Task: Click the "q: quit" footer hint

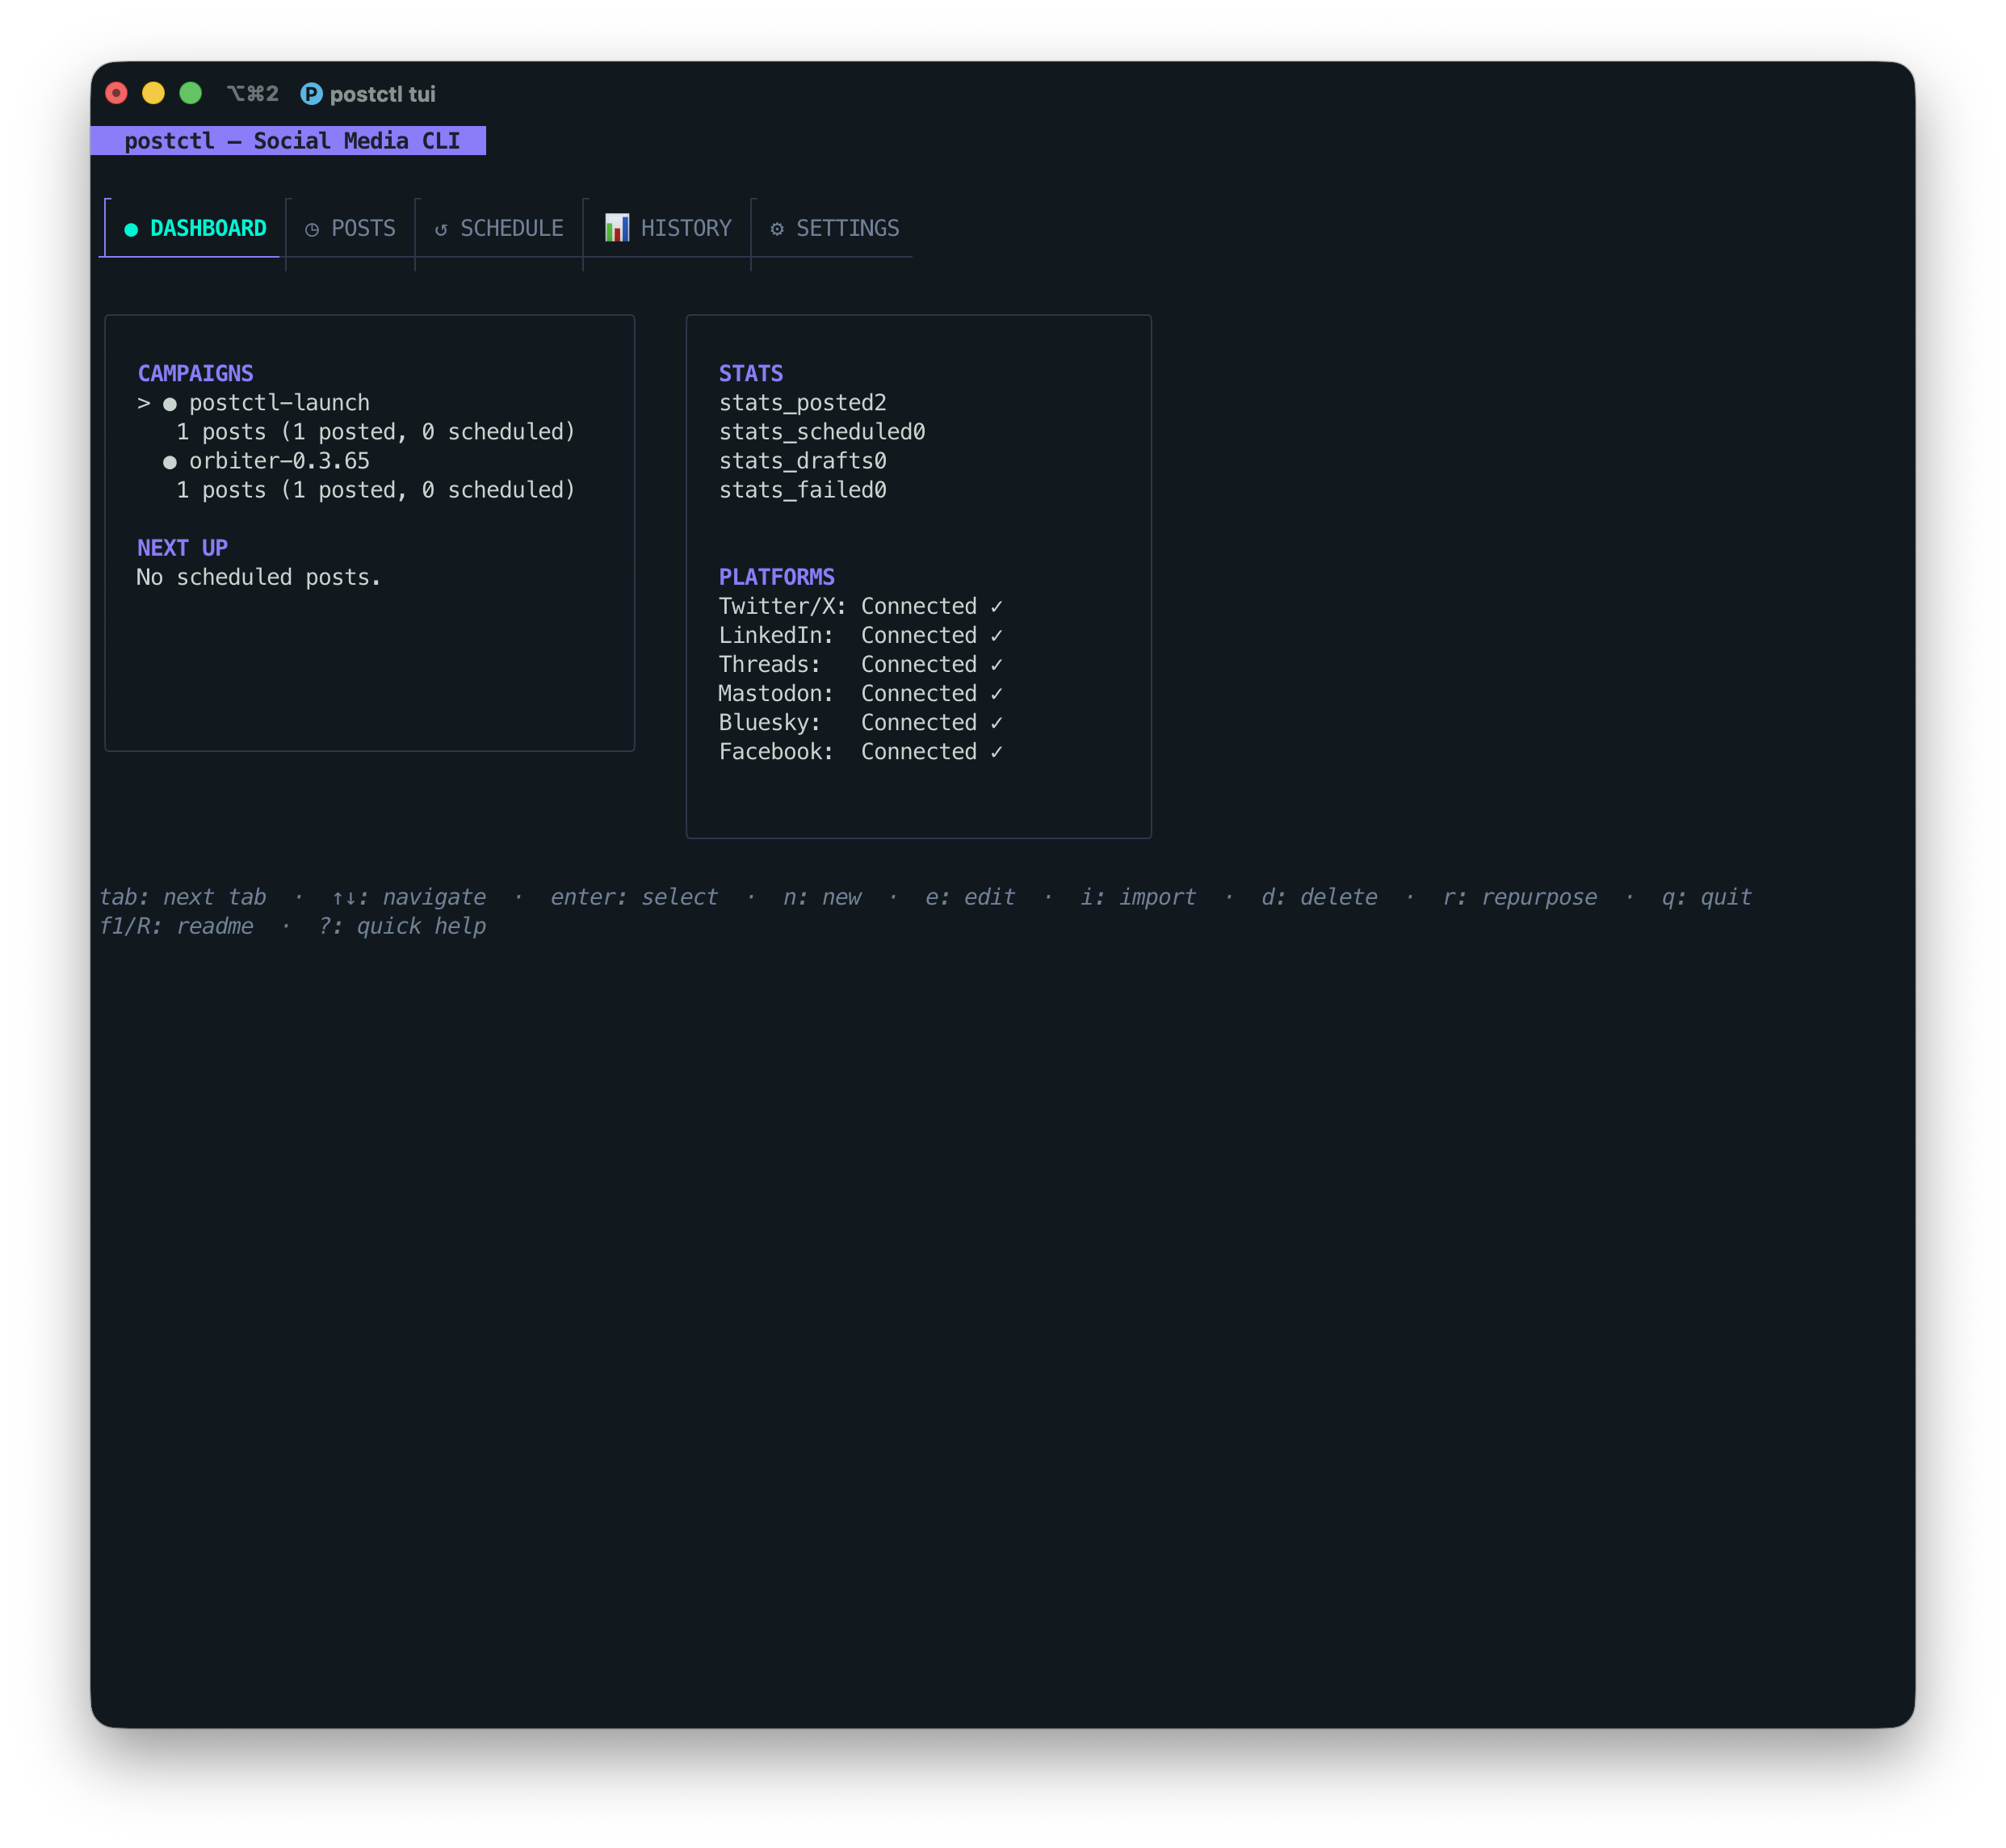Action: pos(1707,897)
